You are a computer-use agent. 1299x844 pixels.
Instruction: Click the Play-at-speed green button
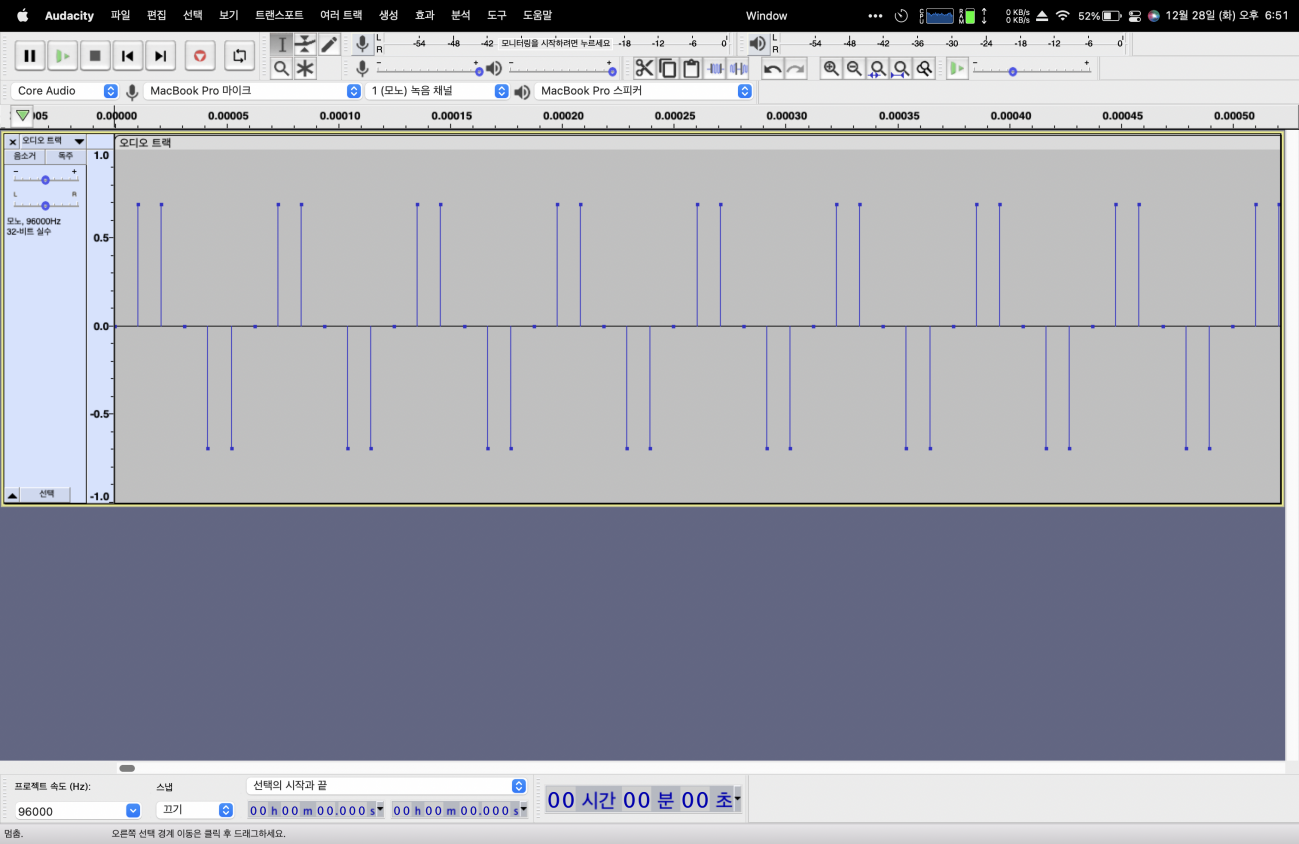click(958, 68)
